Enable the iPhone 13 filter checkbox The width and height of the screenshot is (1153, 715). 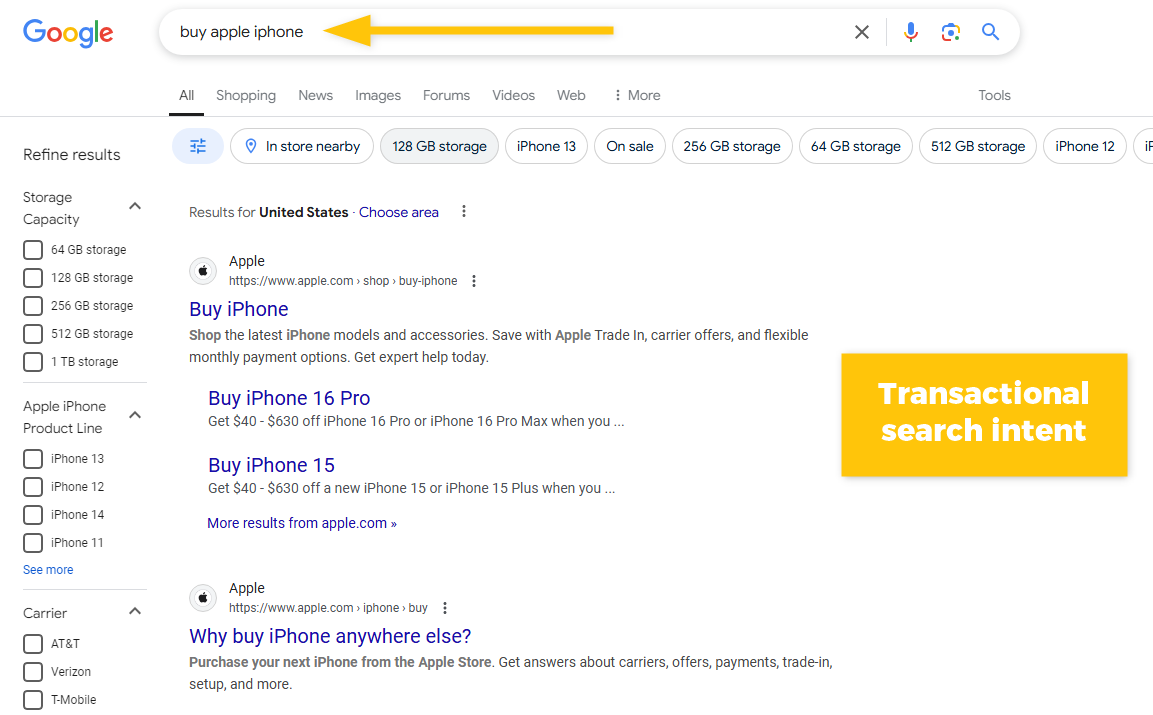[x=32, y=458]
